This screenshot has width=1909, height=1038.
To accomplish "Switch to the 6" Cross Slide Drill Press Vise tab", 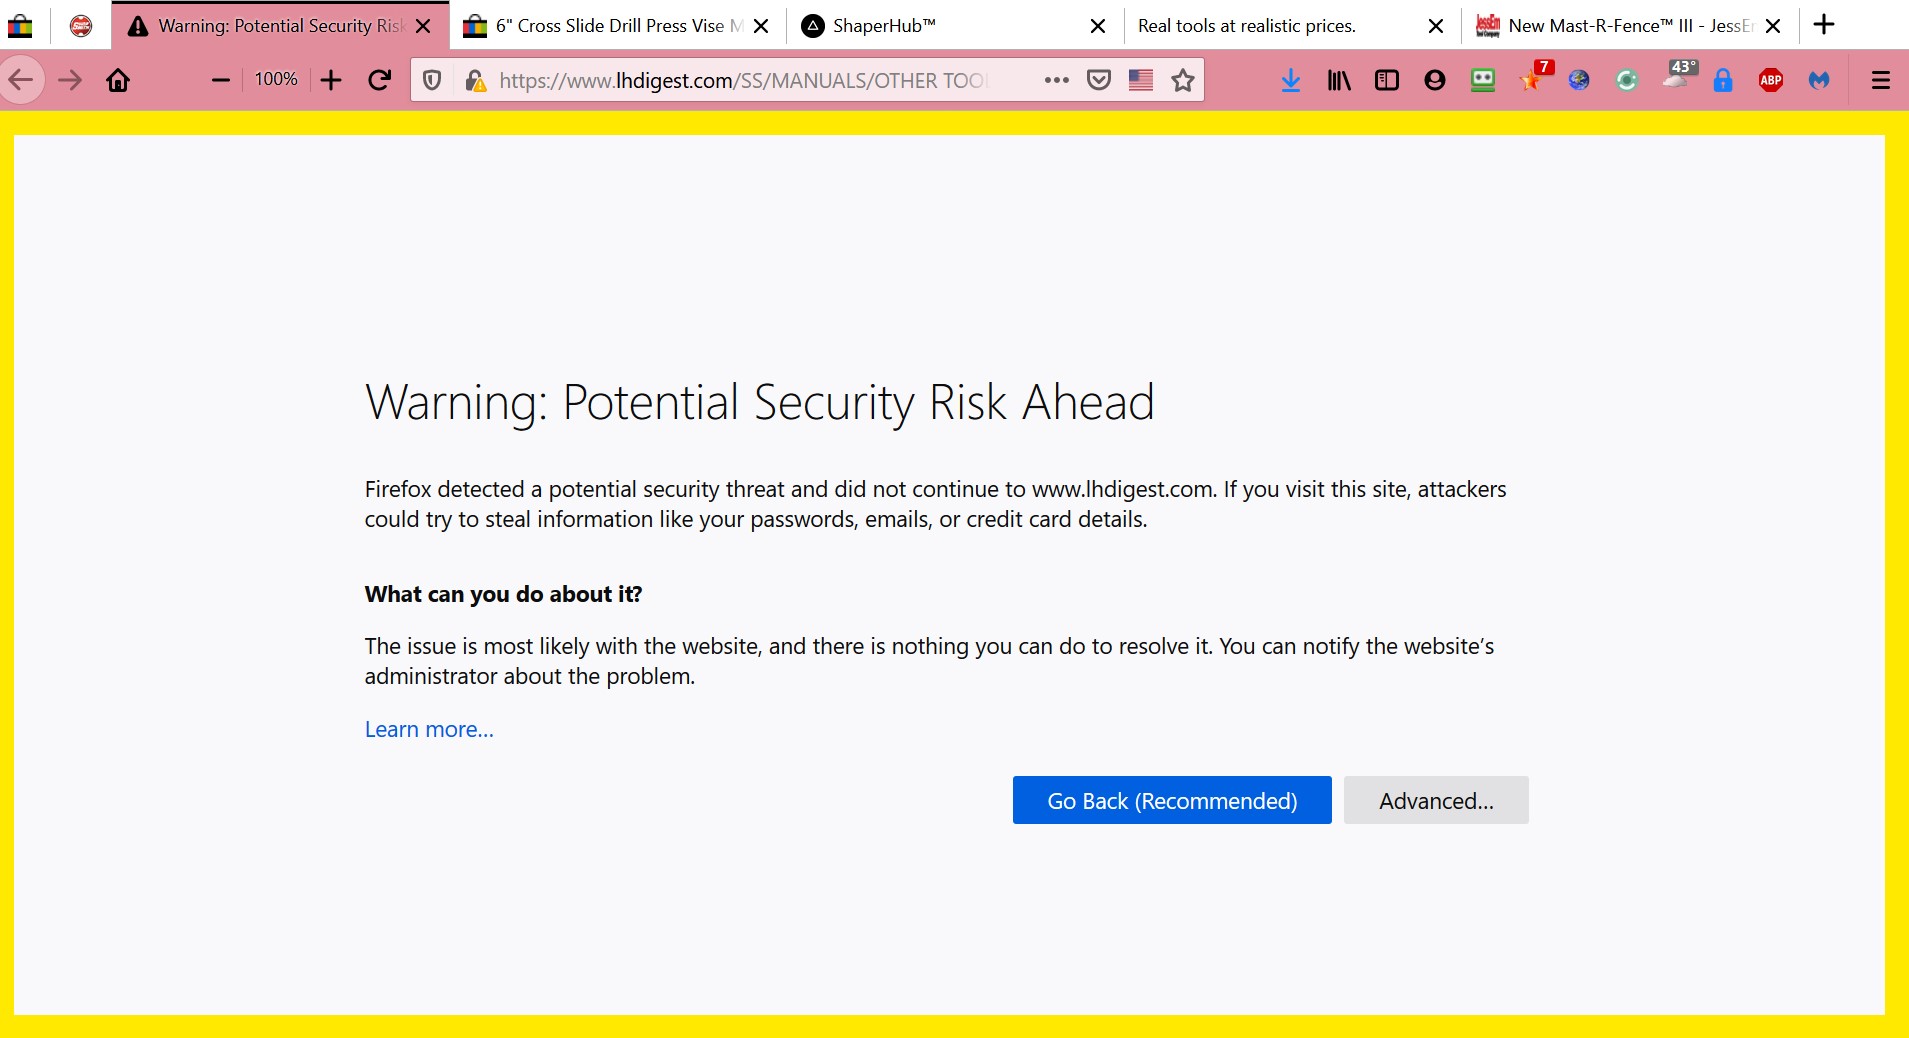I will 603,26.
